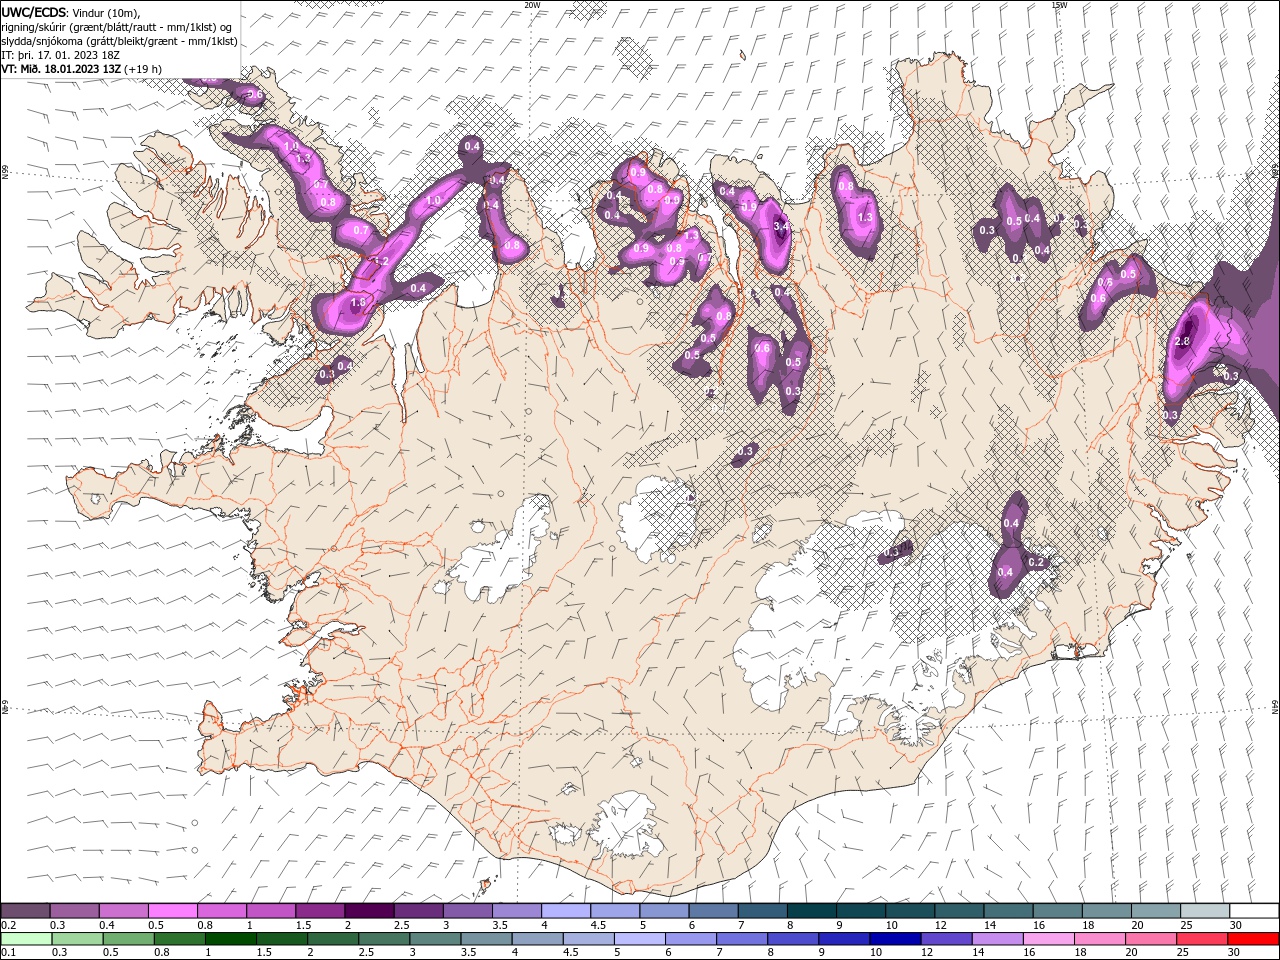Click the white 30 swatch in top legend row

[1254, 911]
